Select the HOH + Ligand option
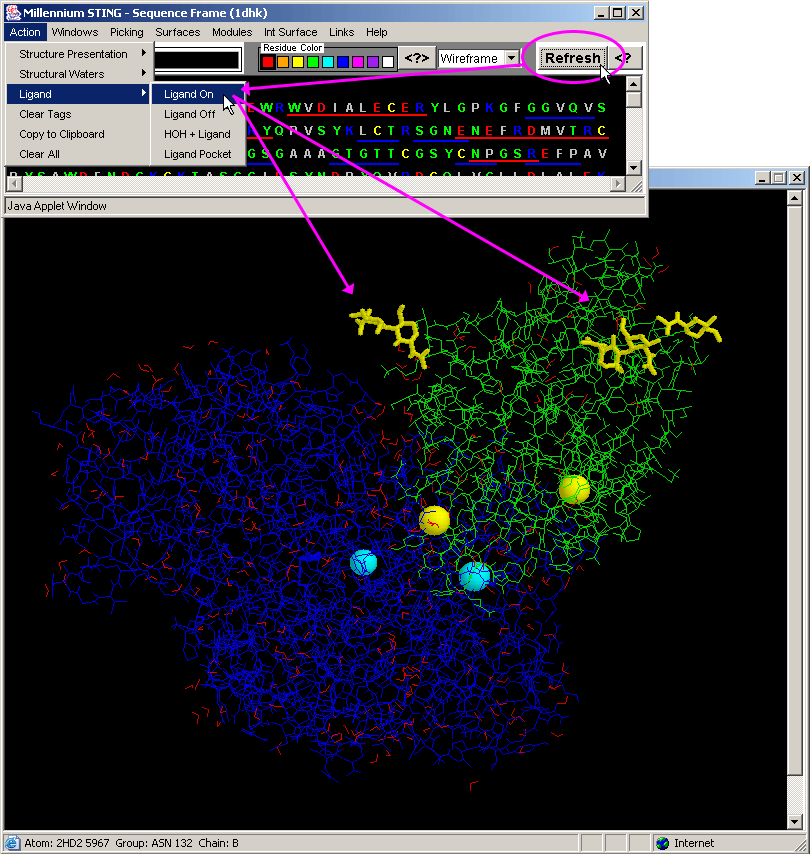The height and width of the screenshot is (854, 810). click(197, 134)
